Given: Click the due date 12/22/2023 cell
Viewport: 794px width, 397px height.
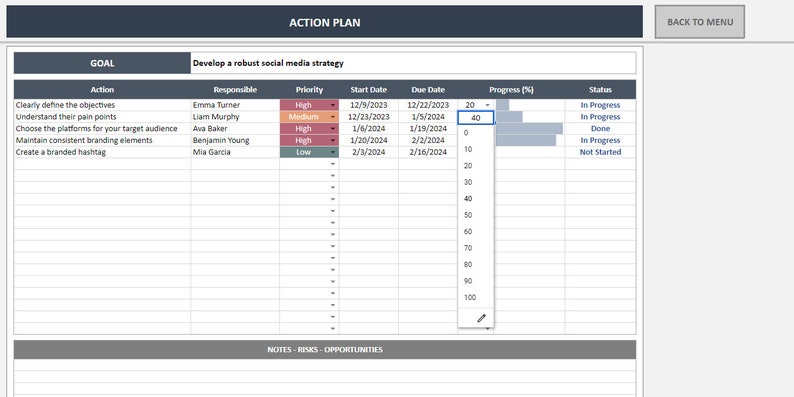Looking at the screenshot, I should click(428, 105).
